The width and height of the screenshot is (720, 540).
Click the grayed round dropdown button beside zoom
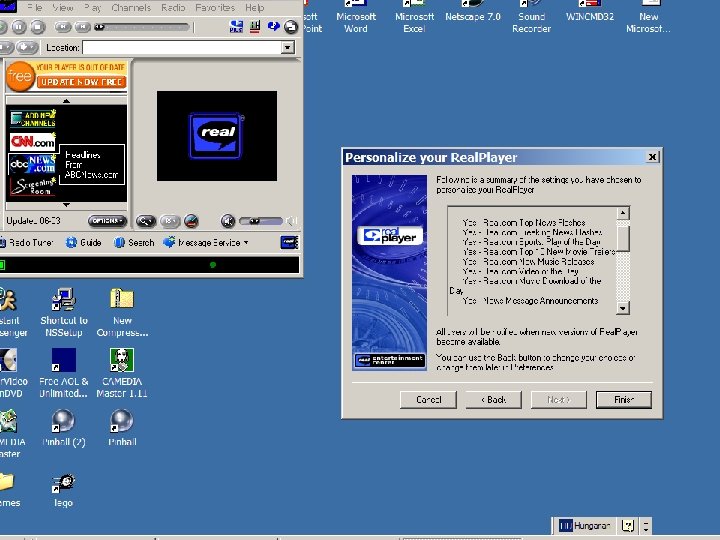(x=170, y=221)
